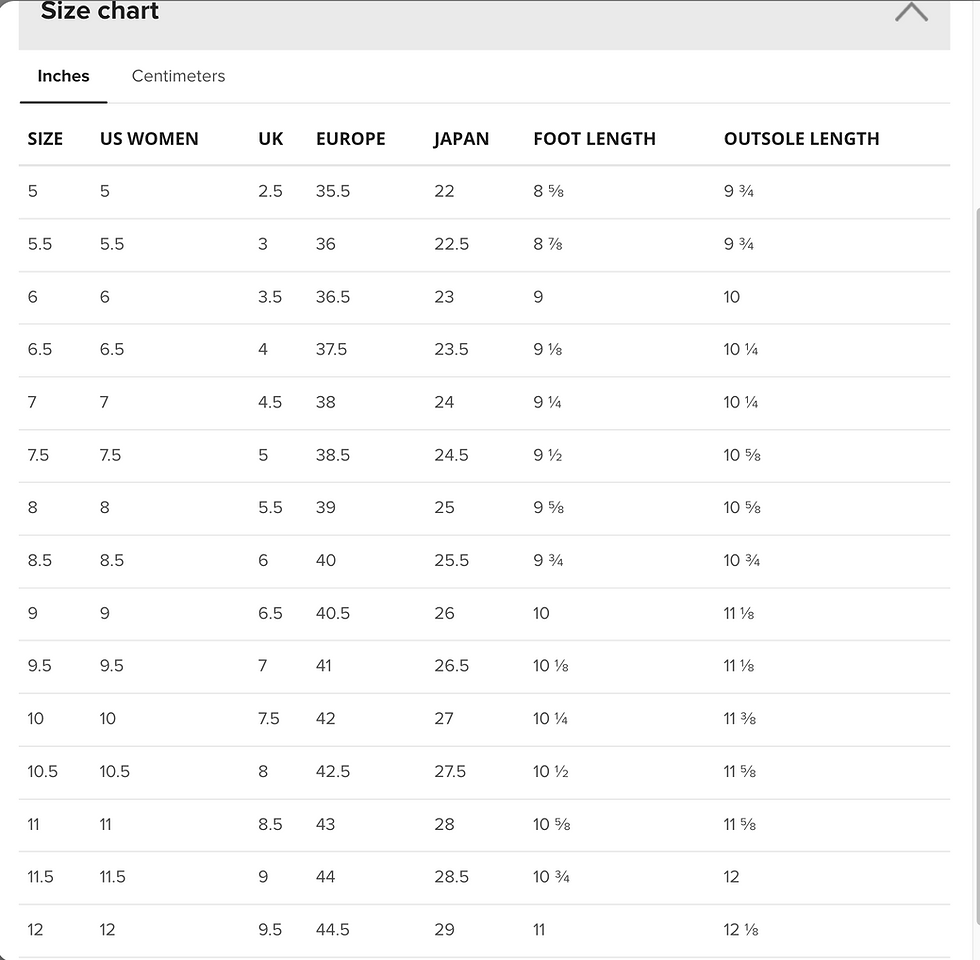Select the Europe 35.5 cell
980x960 pixels.
point(332,191)
